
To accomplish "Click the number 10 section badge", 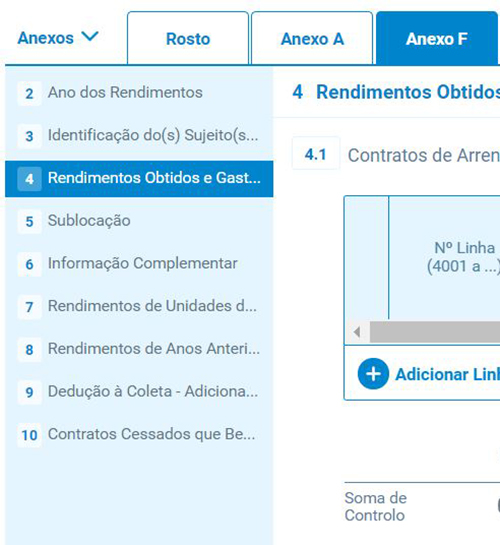I will click(30, 435).
